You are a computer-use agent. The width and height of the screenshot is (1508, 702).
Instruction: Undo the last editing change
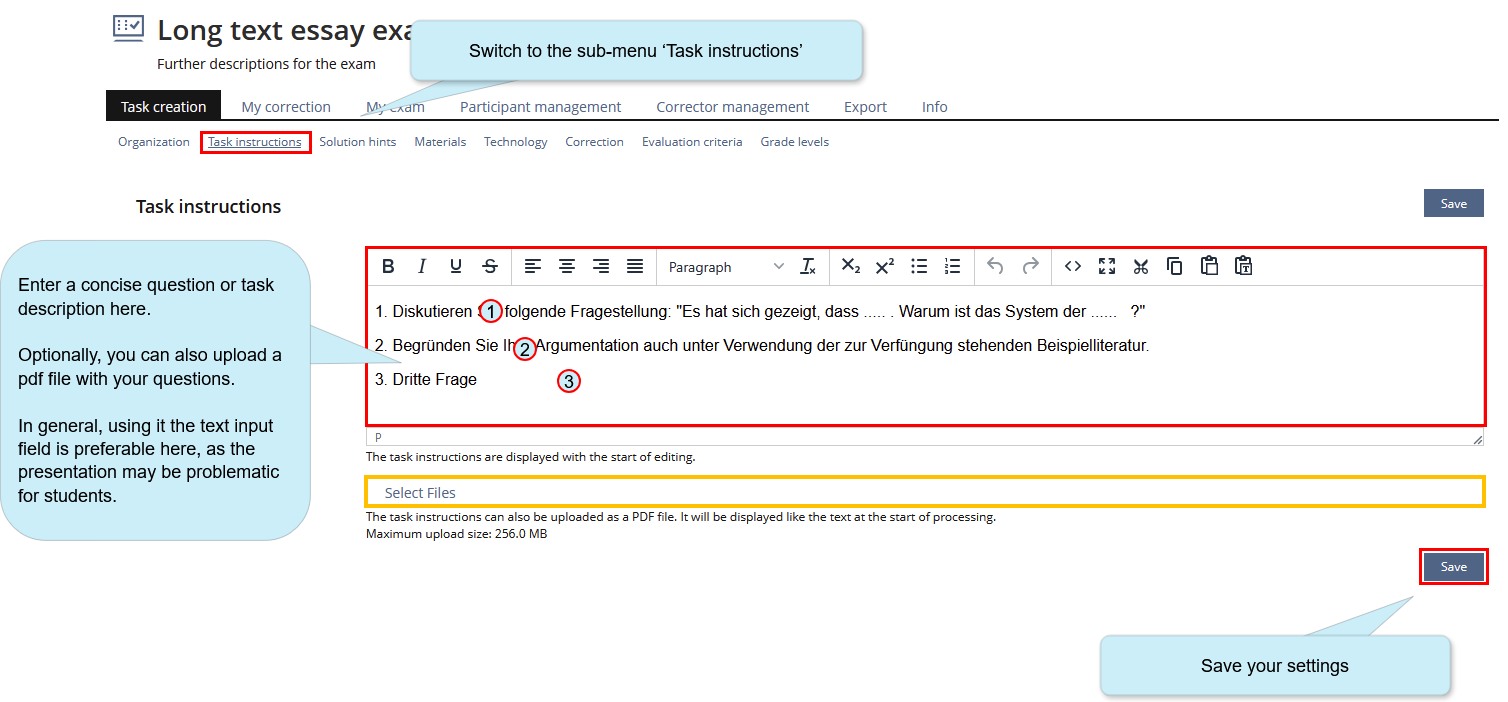(995, 266)
